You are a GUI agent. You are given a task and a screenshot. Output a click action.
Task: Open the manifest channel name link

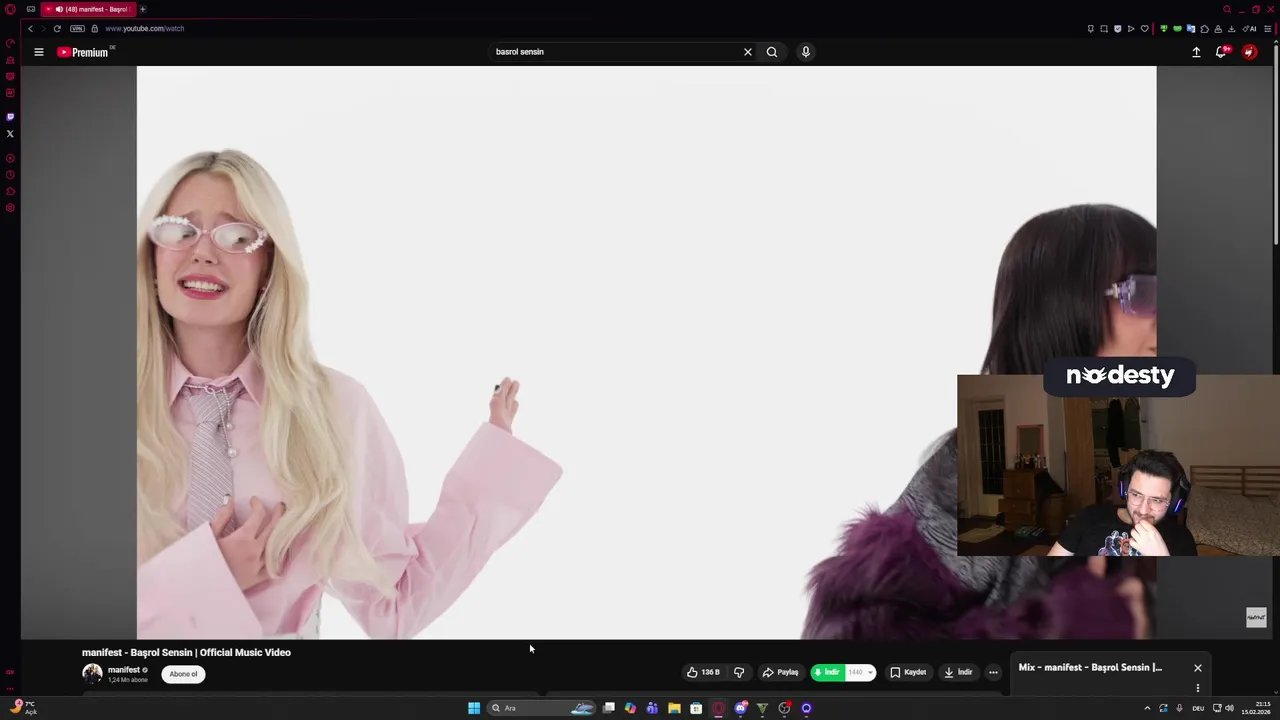[124, 670]
